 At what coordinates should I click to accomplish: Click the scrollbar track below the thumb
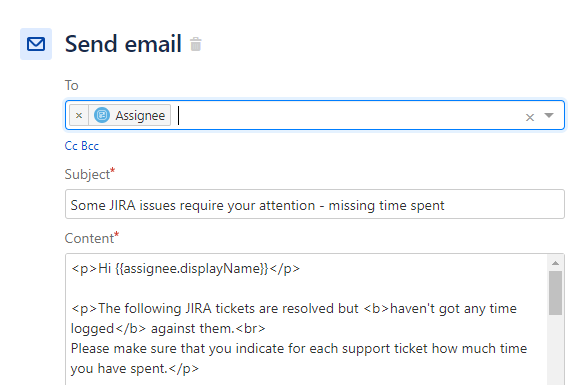[x=556, y=350]
